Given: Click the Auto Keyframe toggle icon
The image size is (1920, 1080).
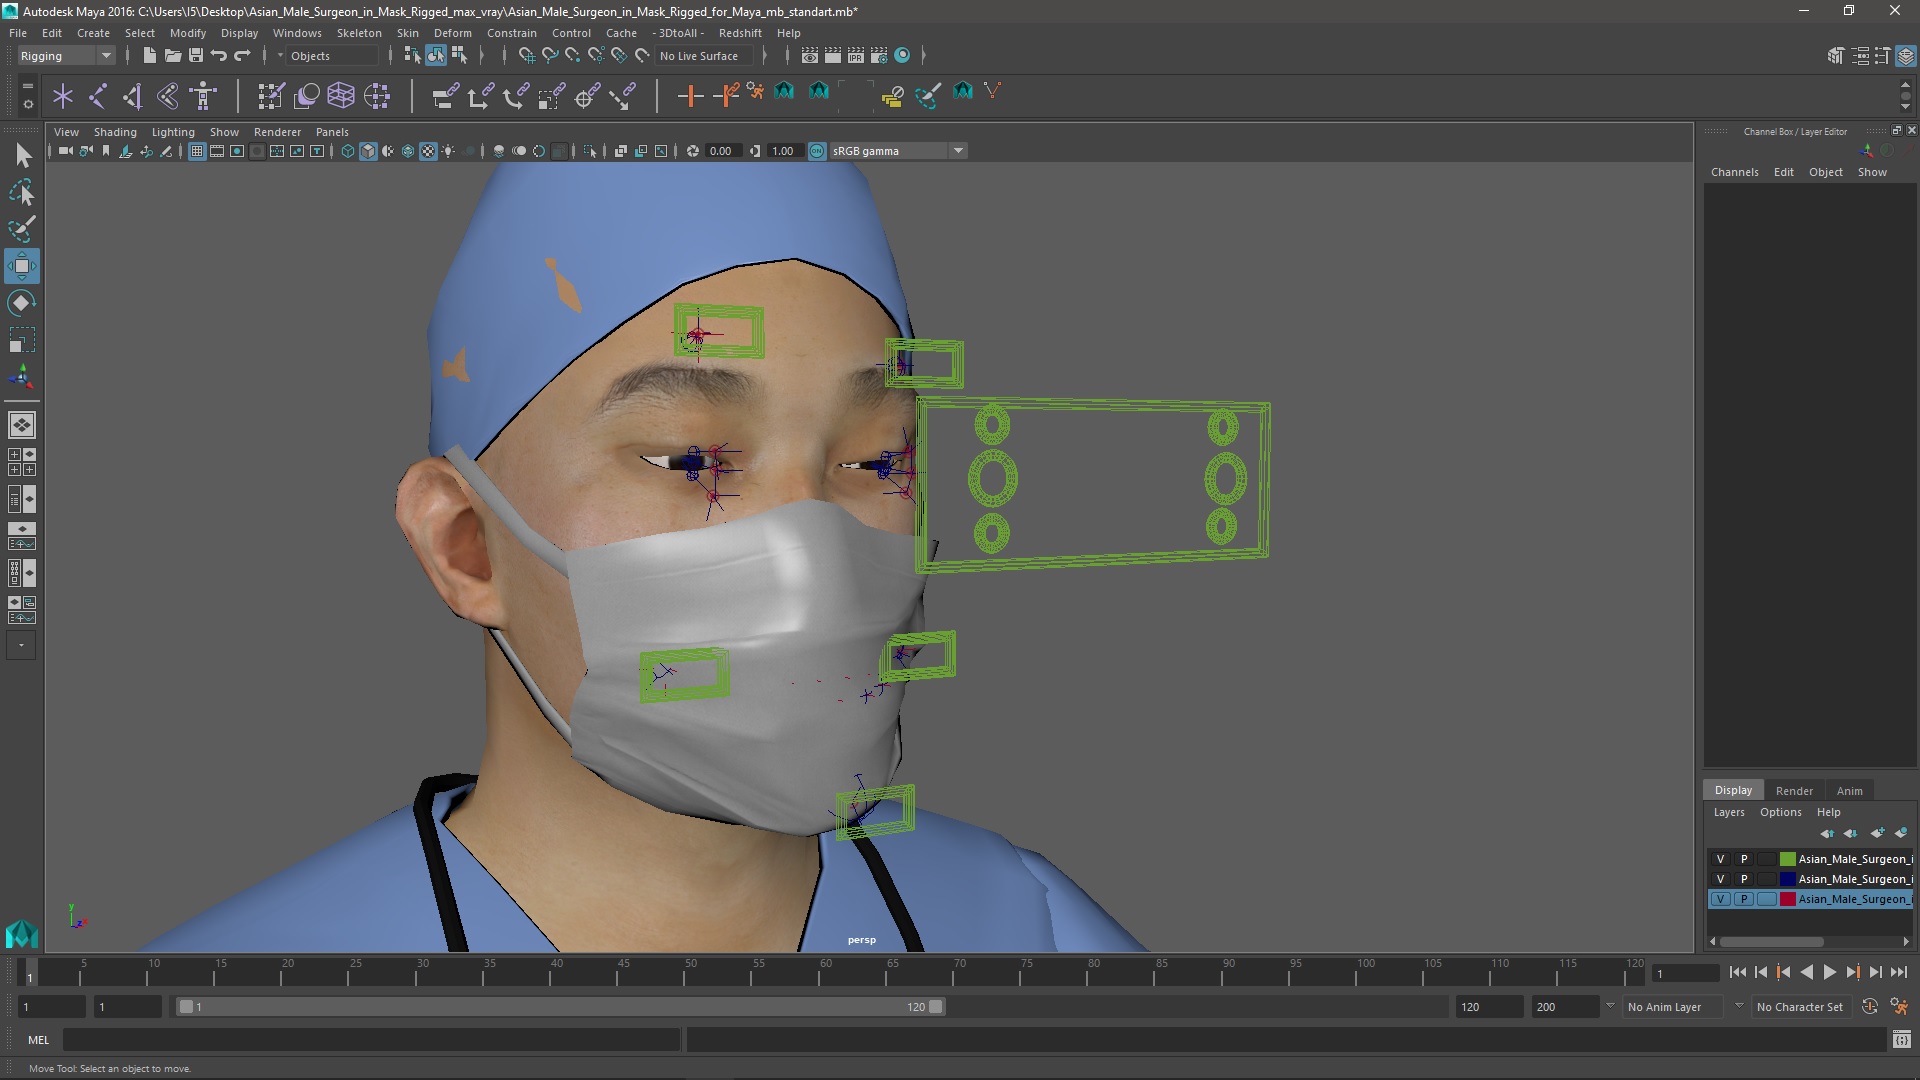Looking at the screenshot, I should 1869,1007.
